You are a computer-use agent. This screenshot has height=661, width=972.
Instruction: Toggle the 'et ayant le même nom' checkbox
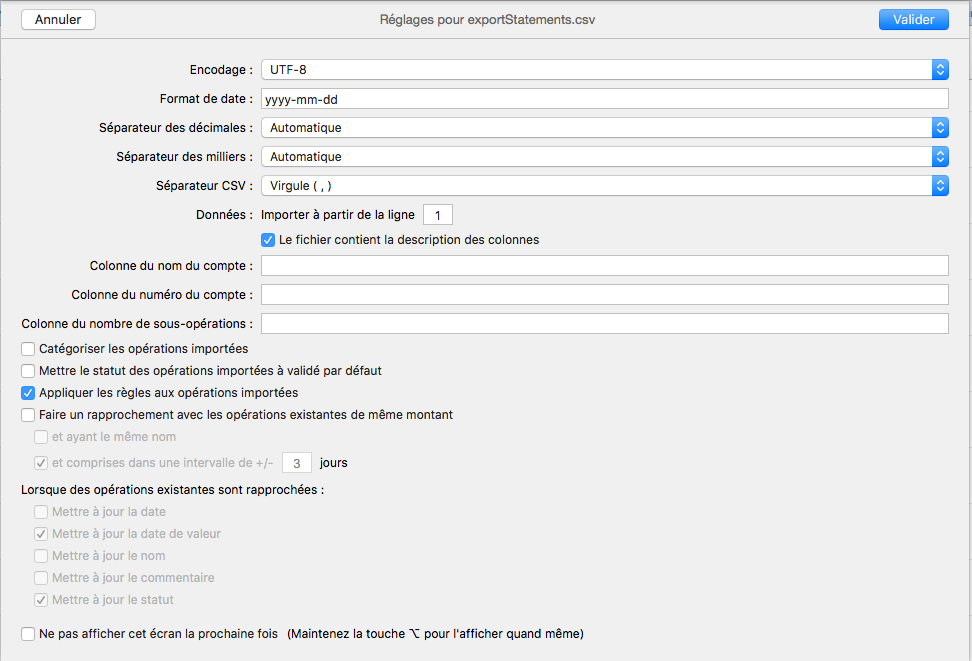41,437
